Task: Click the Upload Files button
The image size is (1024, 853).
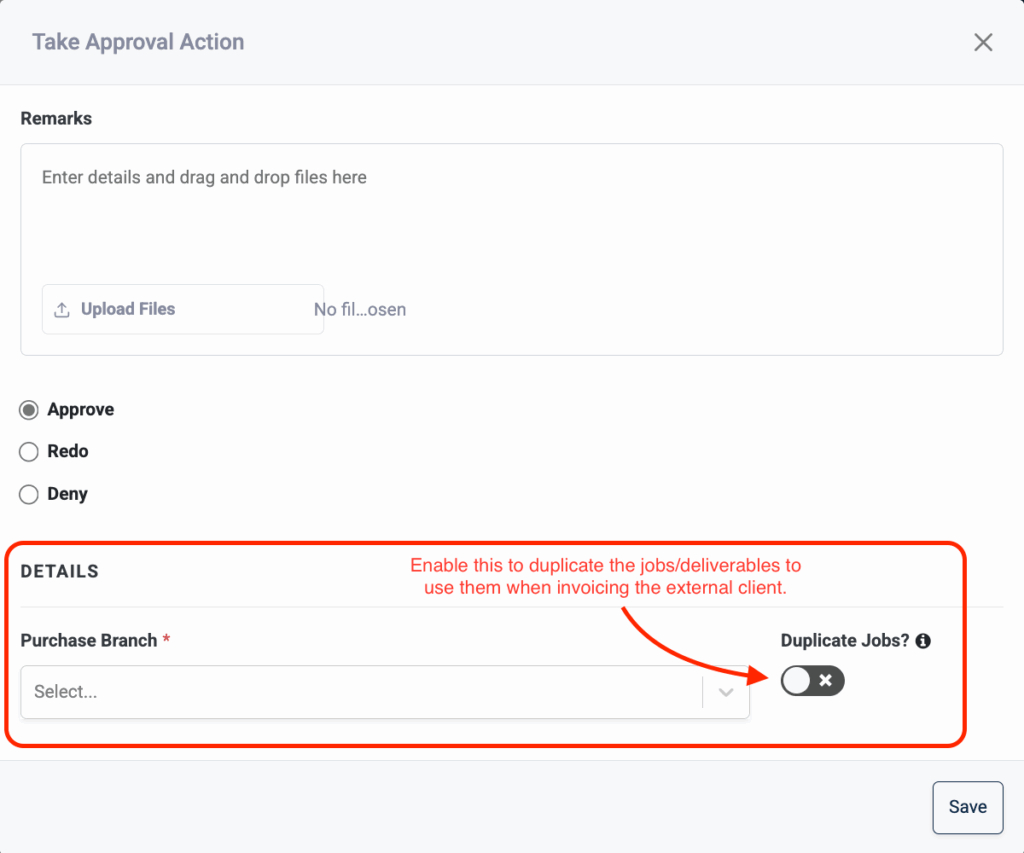Action: 182,309
